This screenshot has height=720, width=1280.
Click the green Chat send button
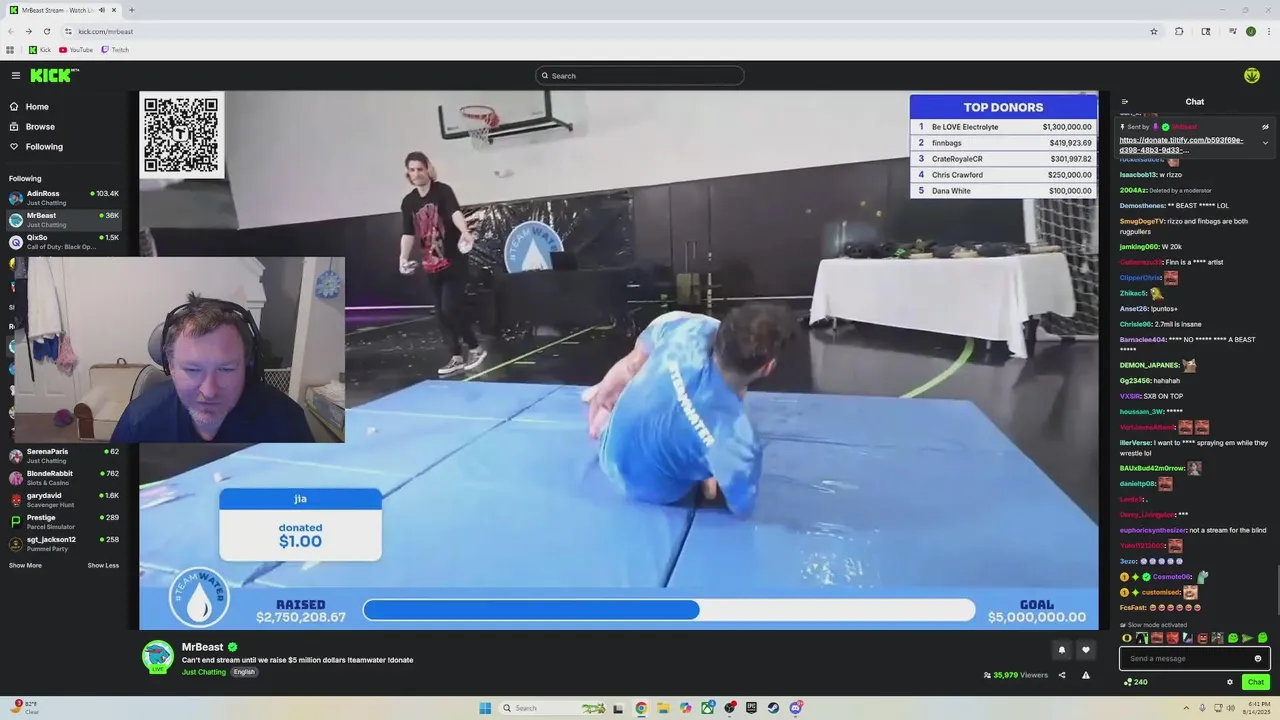click(x=1256, y=682)
